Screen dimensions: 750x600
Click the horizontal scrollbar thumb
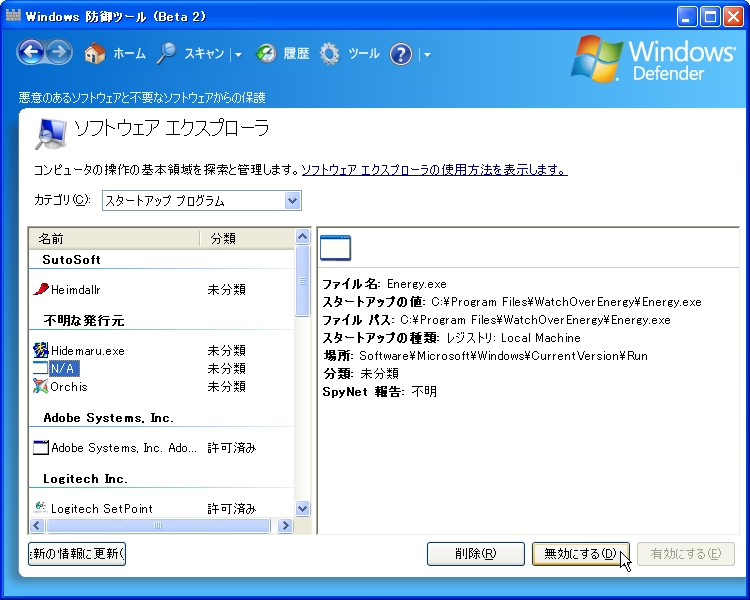(x=158, y=525)
